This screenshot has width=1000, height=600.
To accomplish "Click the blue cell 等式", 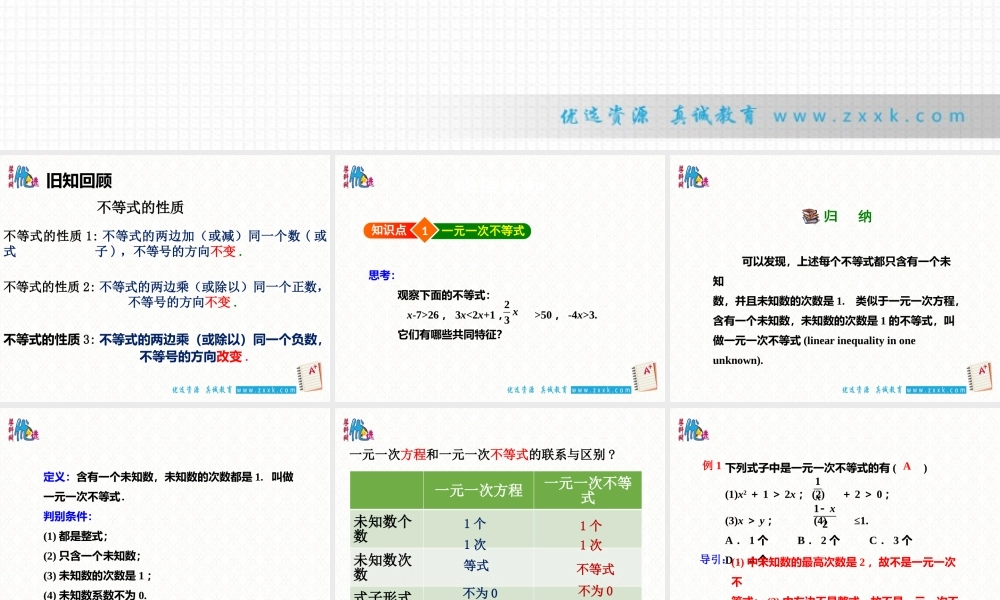I will coord(476,566).
